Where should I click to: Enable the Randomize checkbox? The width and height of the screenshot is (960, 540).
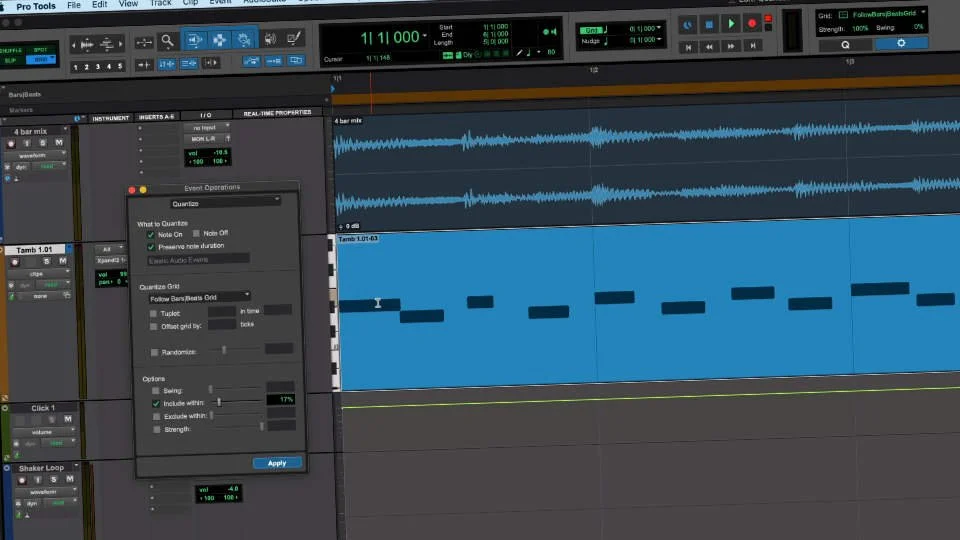point(154,352)
